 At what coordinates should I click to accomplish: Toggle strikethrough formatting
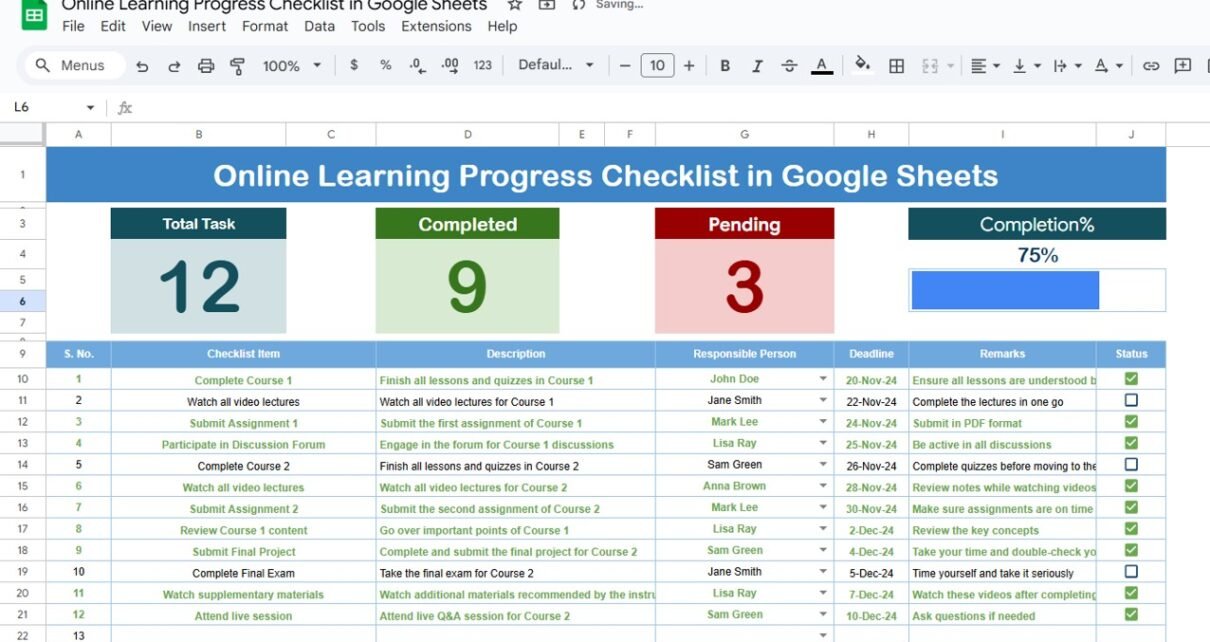click(789, 66)
